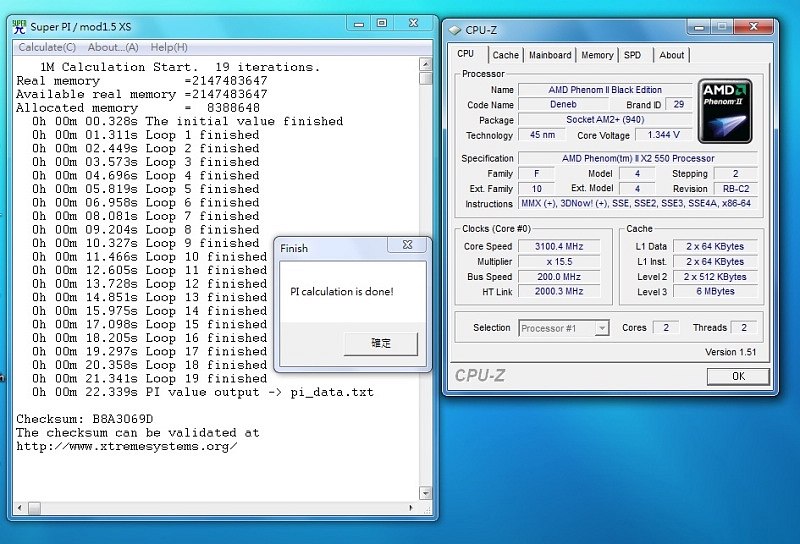Click the Ext. Family value '10'

click(x=537, y=189)
